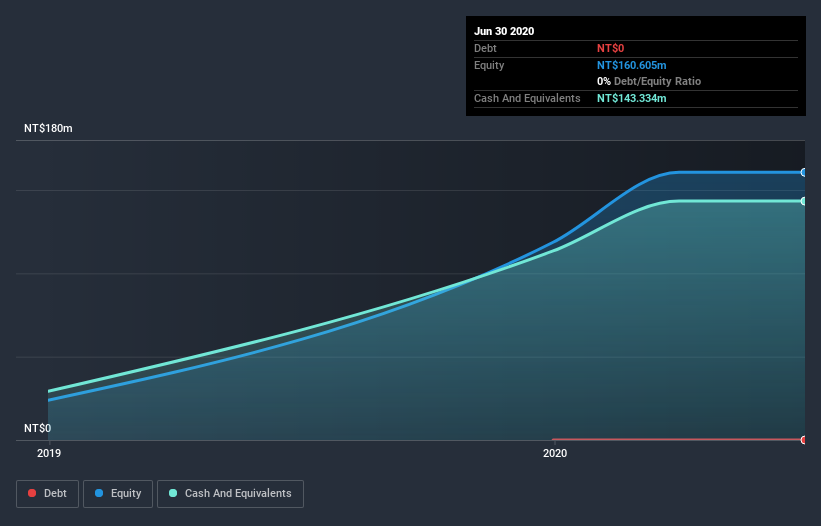This screenshot has height=526, width=821.
Task: Click the NT$143.334m cash value
Action: click(631, 98)
